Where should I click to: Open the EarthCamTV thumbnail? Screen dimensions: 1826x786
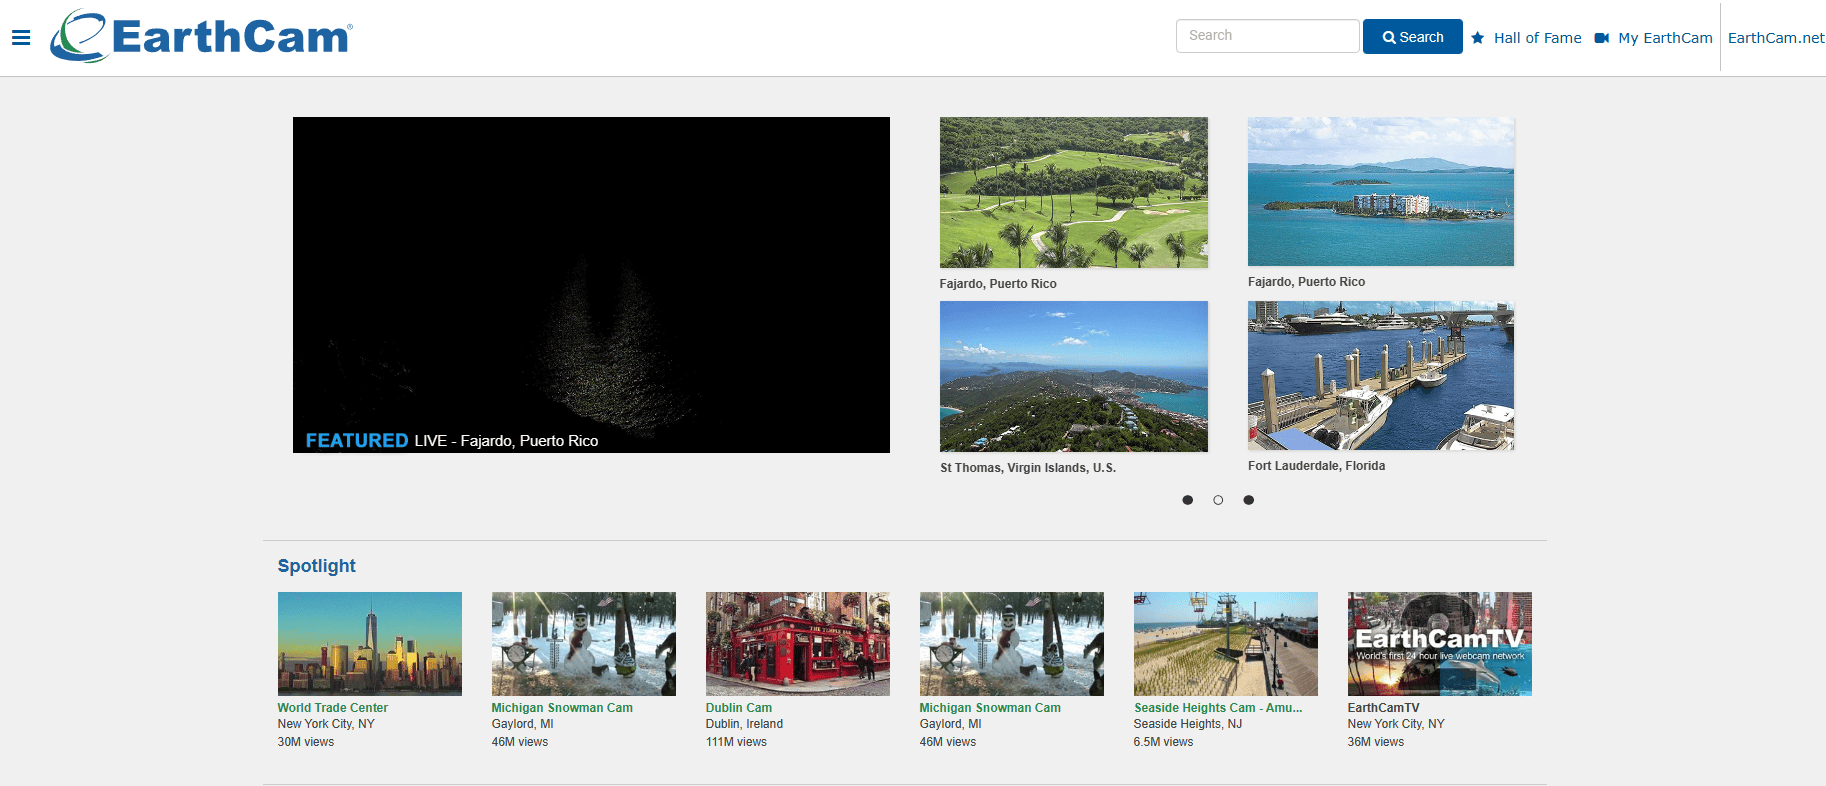click(x=1439, y=643)
